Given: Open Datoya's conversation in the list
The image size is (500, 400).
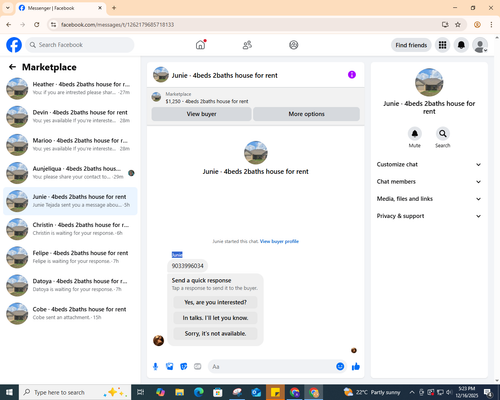Looking at the screenshot, I should tap(70, 285).
